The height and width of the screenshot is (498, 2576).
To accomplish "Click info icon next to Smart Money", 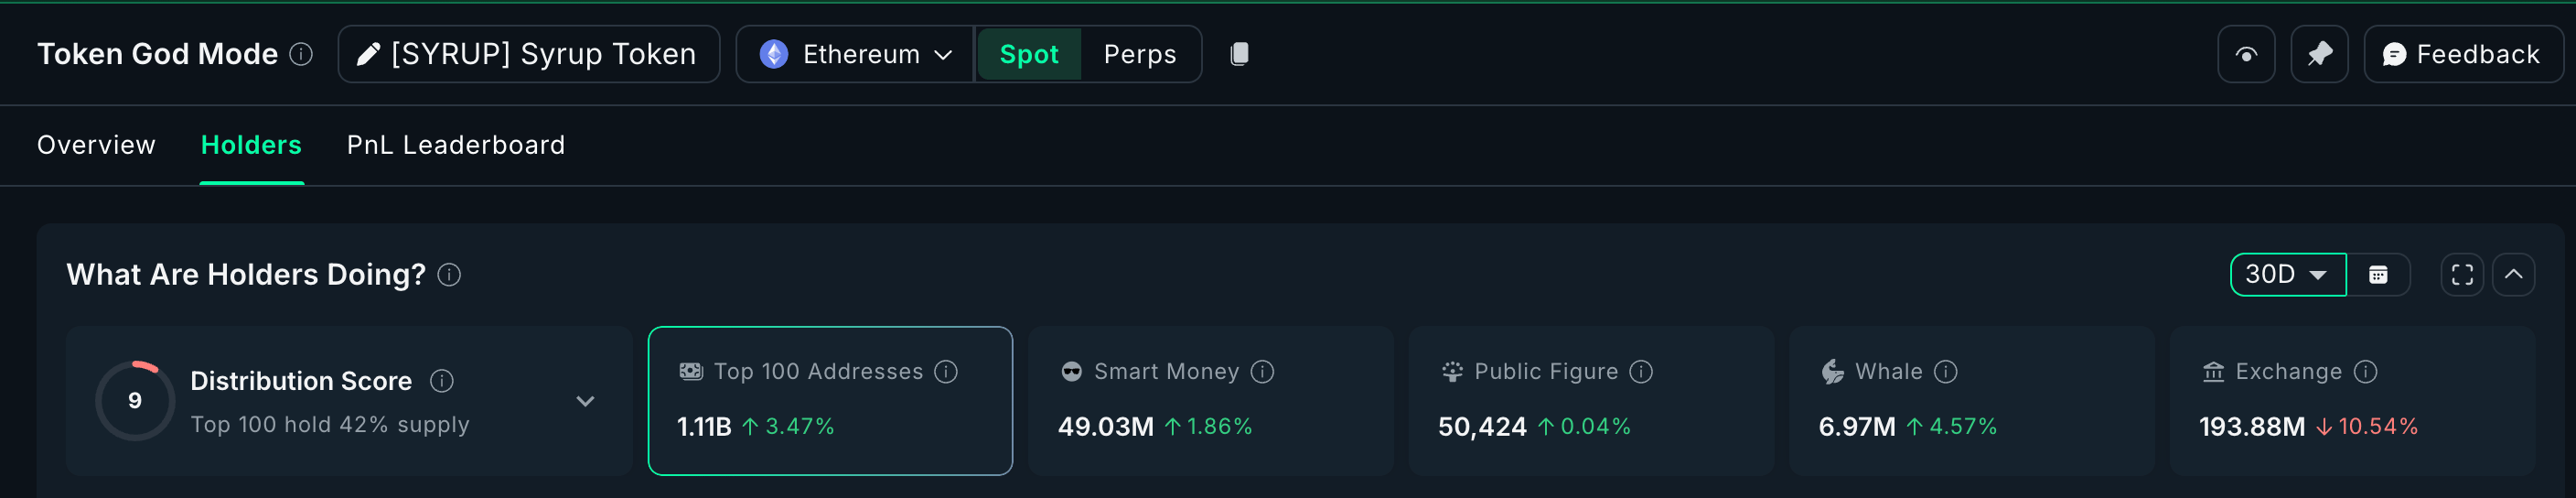I will (1263, 372).
